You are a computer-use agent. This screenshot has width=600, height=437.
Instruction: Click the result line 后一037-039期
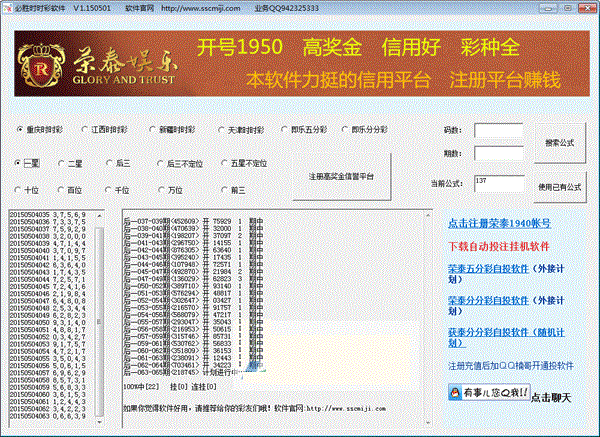click(194, 221)
